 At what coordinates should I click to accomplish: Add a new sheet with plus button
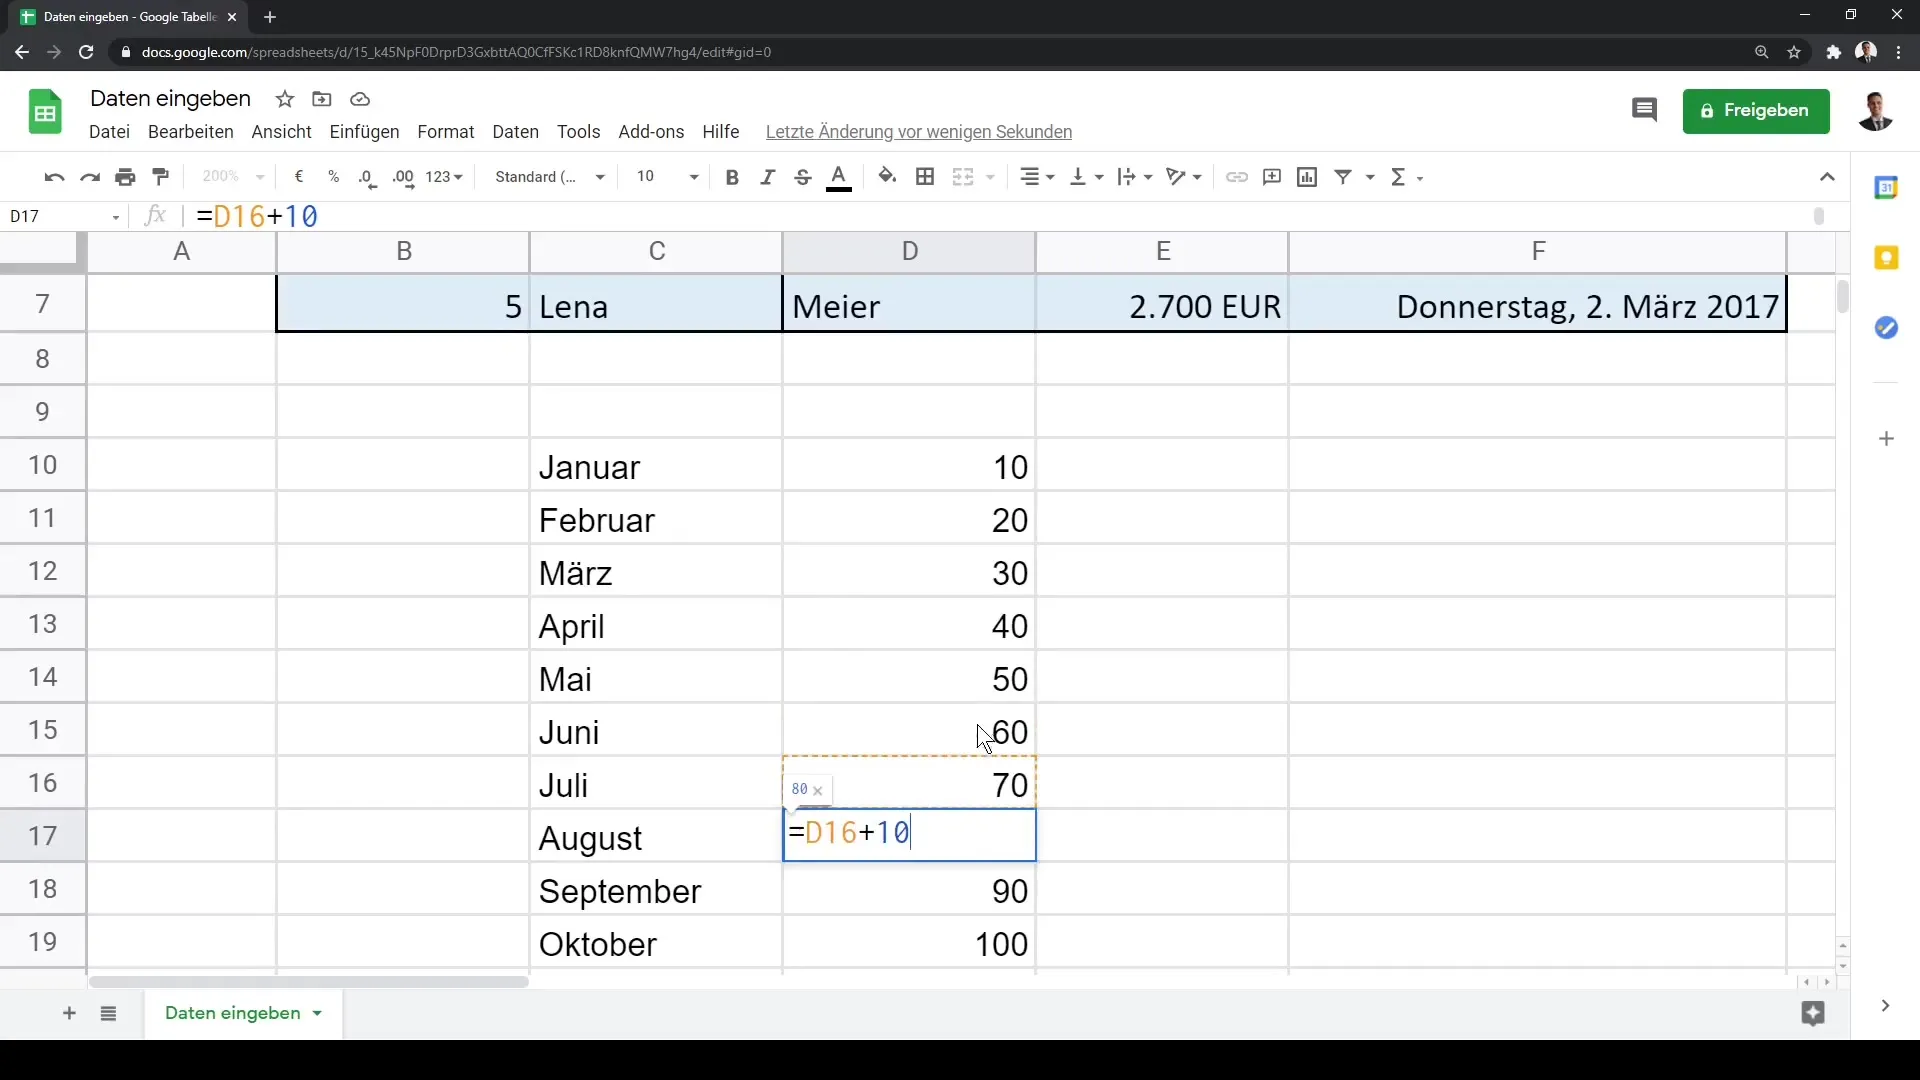pos(69,1014)
